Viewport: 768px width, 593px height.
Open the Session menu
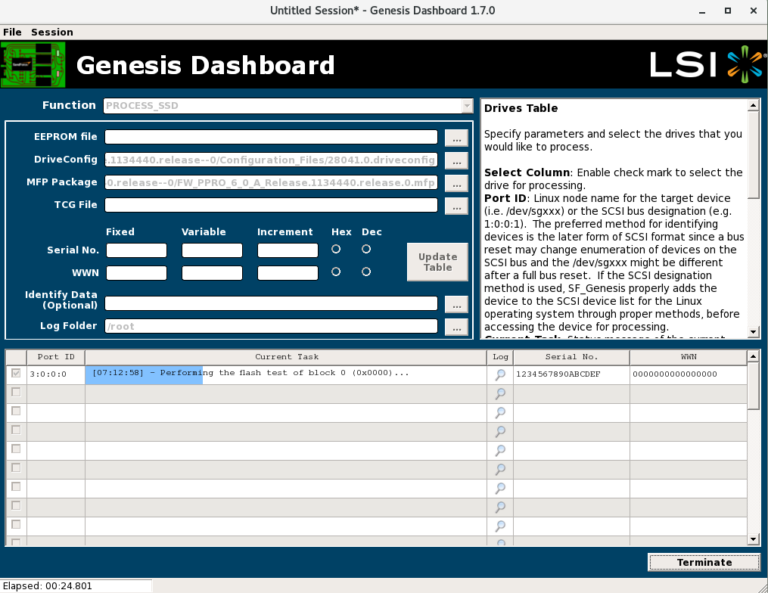[52, 32]
